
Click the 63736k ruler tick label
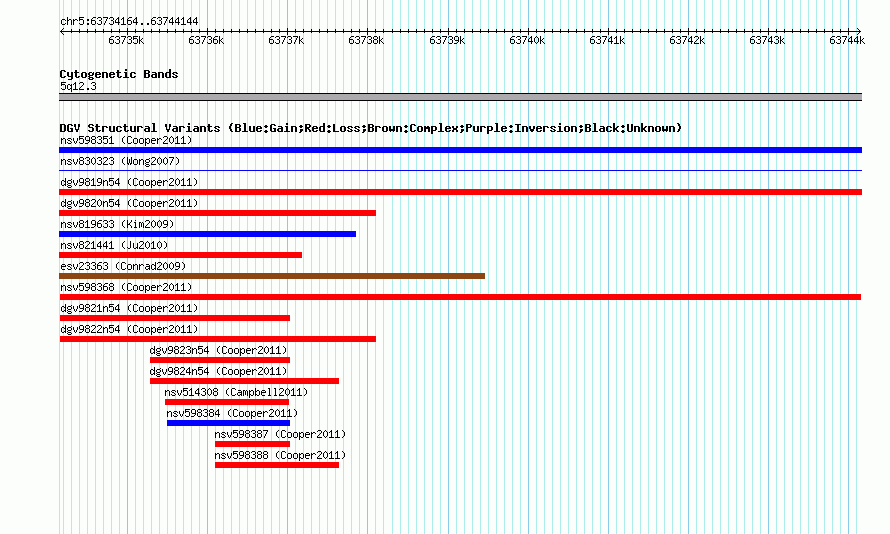pyautogui.click(x=206, y=40)
